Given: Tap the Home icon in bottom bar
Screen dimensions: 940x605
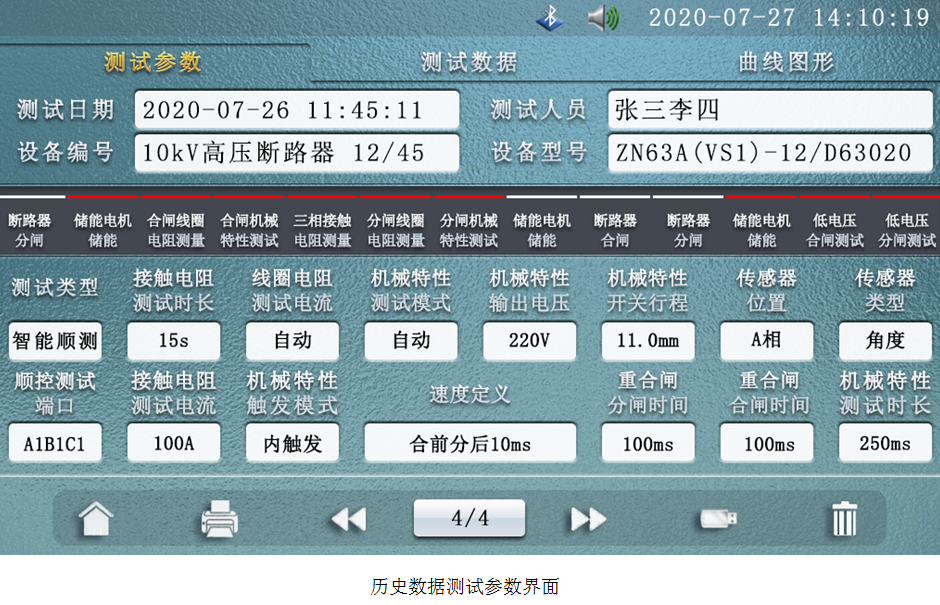Looking at the screenshot, I should click(x=96, y=519).
